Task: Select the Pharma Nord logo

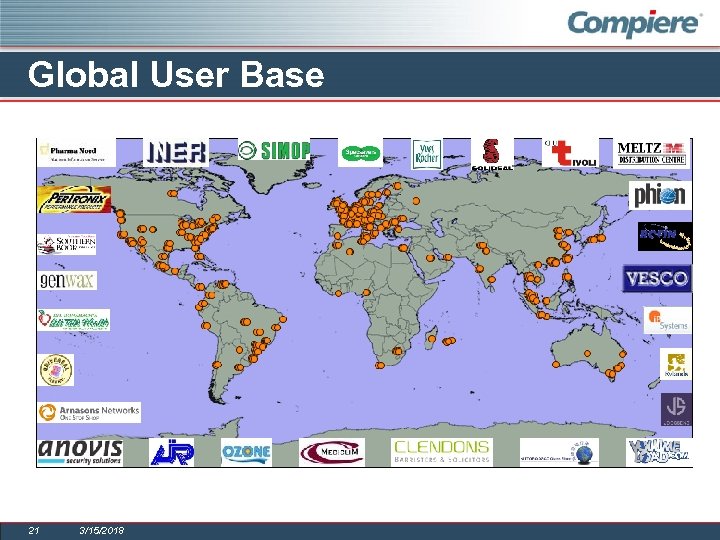Action: pyautogui.click(x=76, y=153)
